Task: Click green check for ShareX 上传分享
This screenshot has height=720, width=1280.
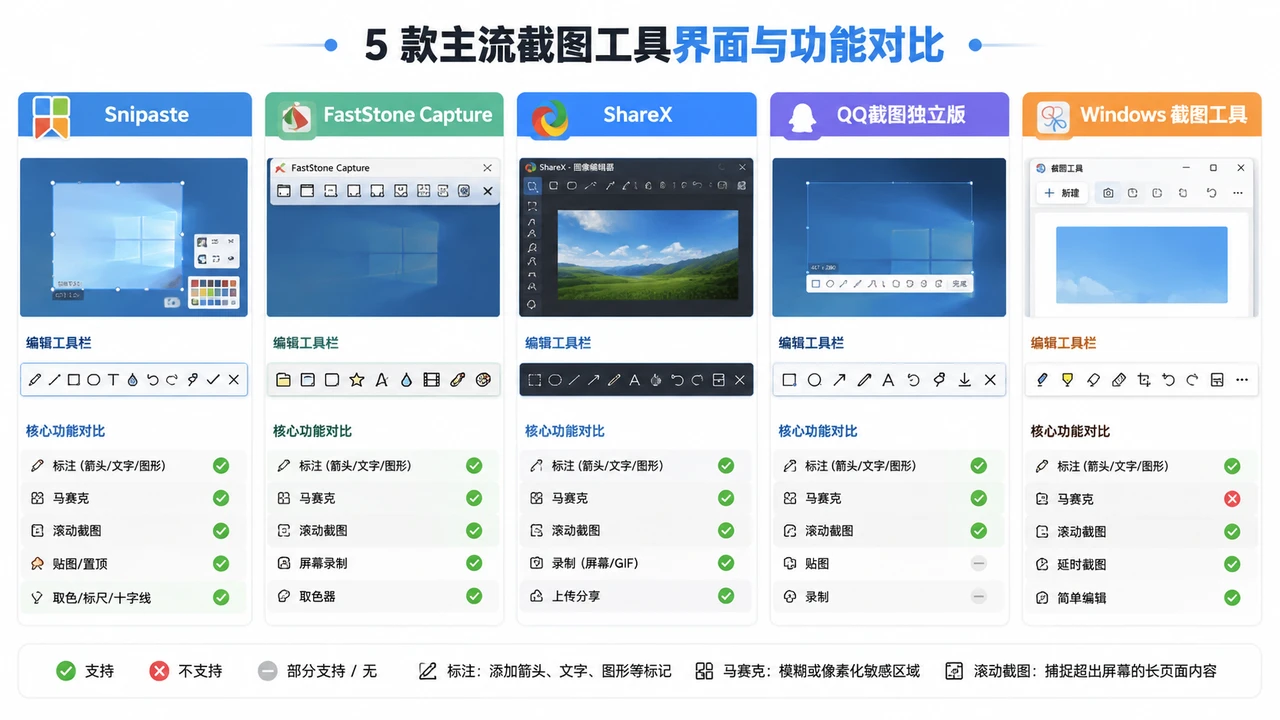Action: pyautogui.click(x=726, y=596)
